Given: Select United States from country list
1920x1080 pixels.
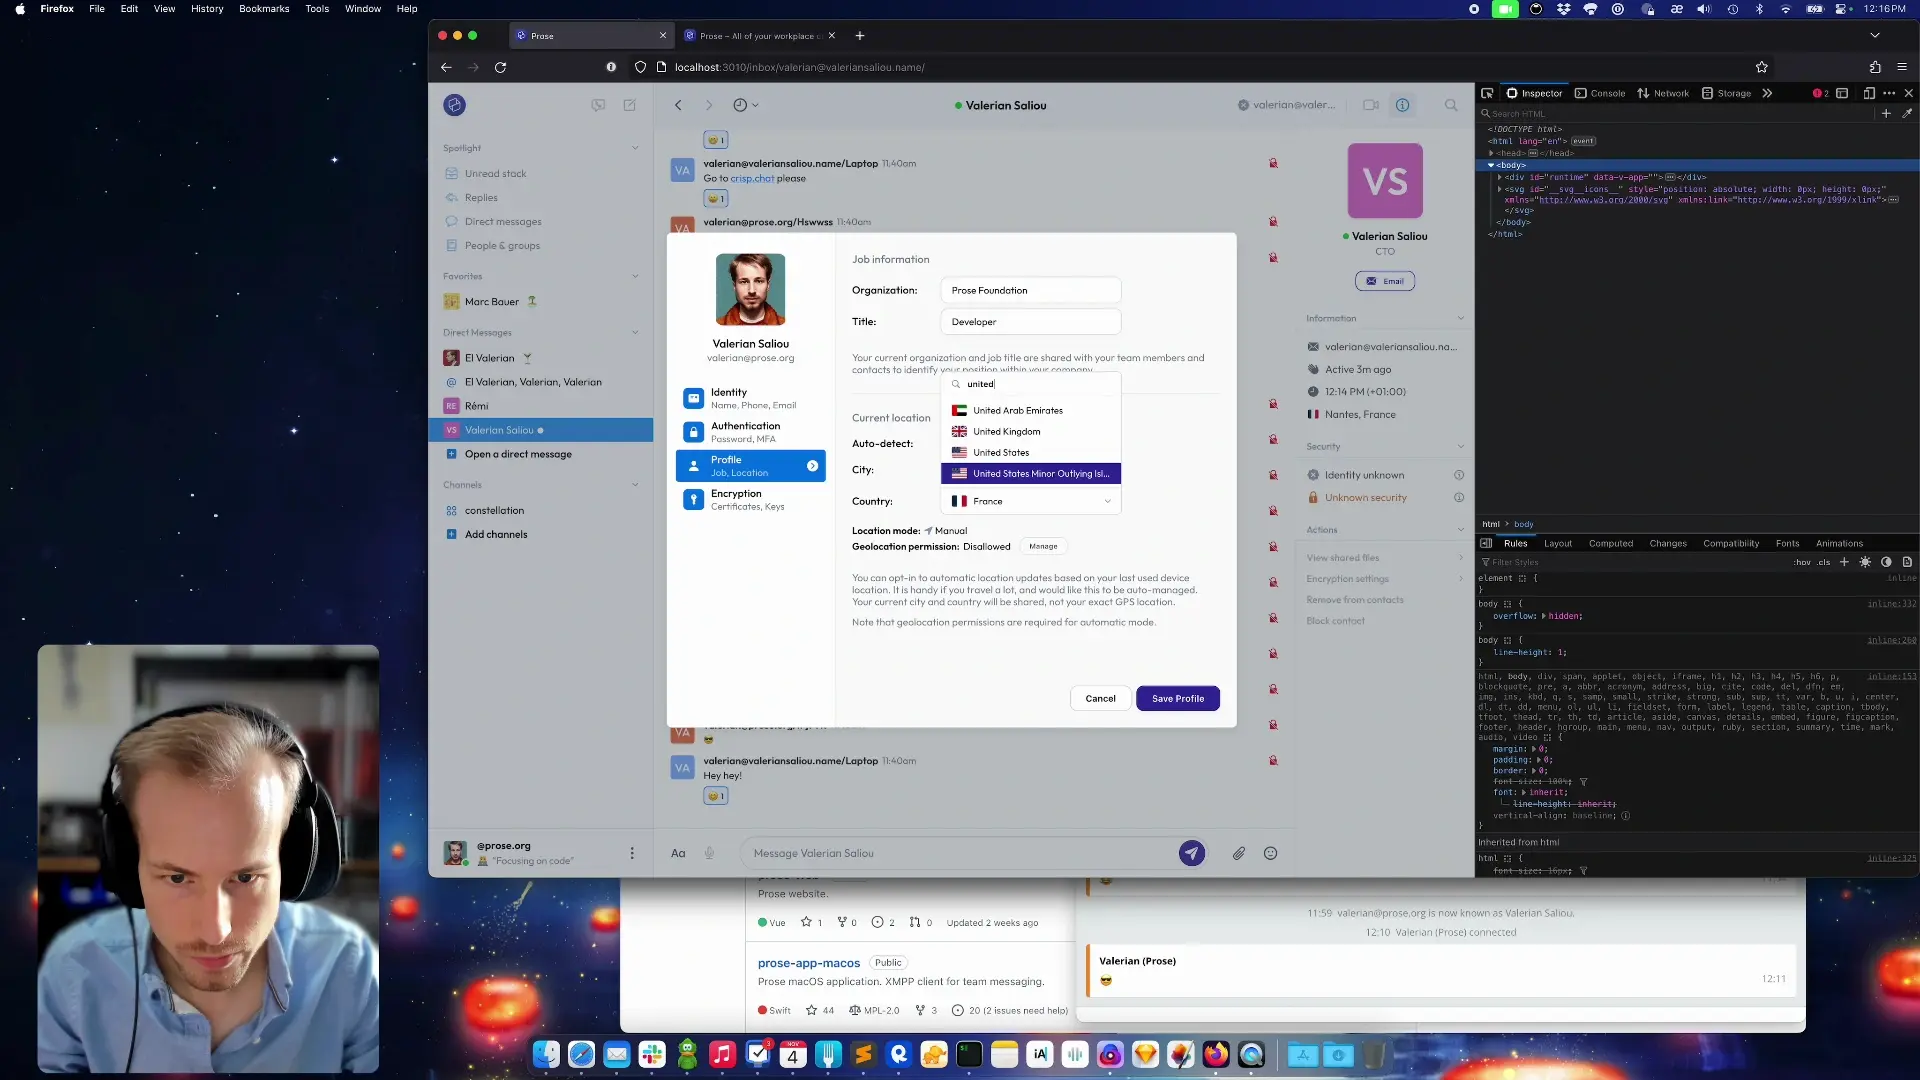Looking at the screenshot, I should 1001,452.
